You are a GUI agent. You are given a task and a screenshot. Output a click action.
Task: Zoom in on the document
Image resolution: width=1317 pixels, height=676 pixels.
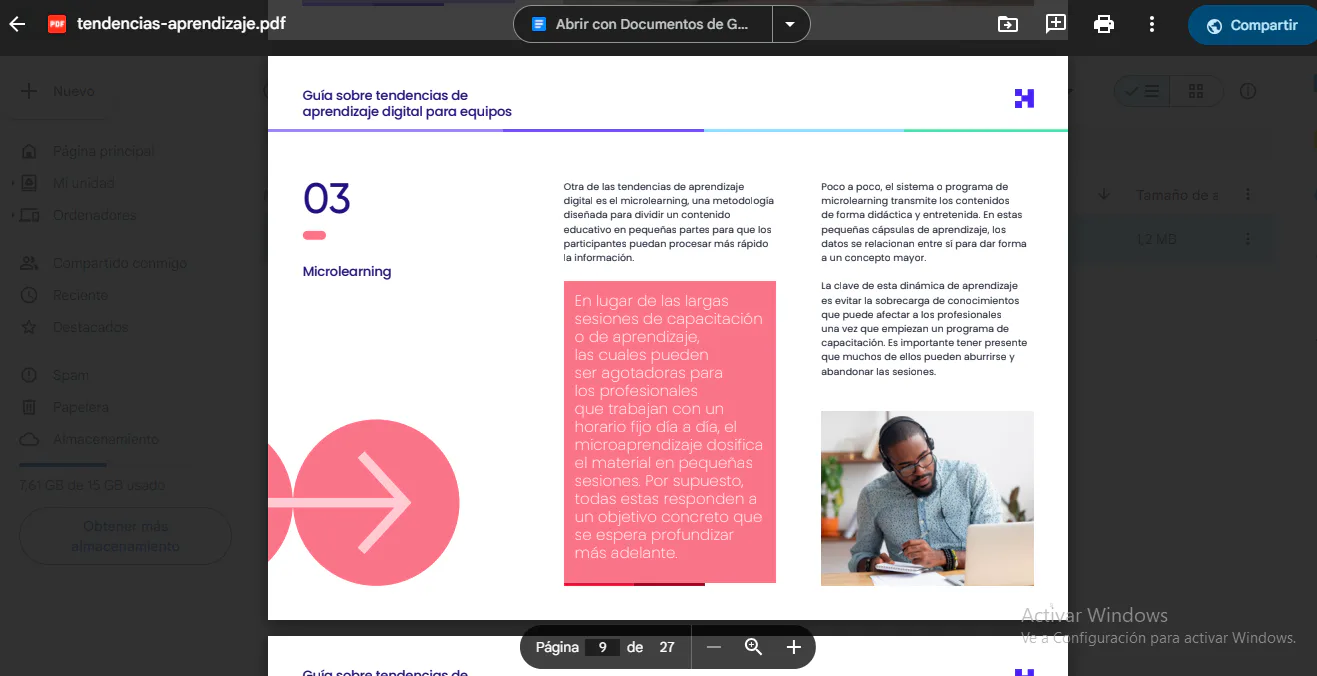click(793, 647)
